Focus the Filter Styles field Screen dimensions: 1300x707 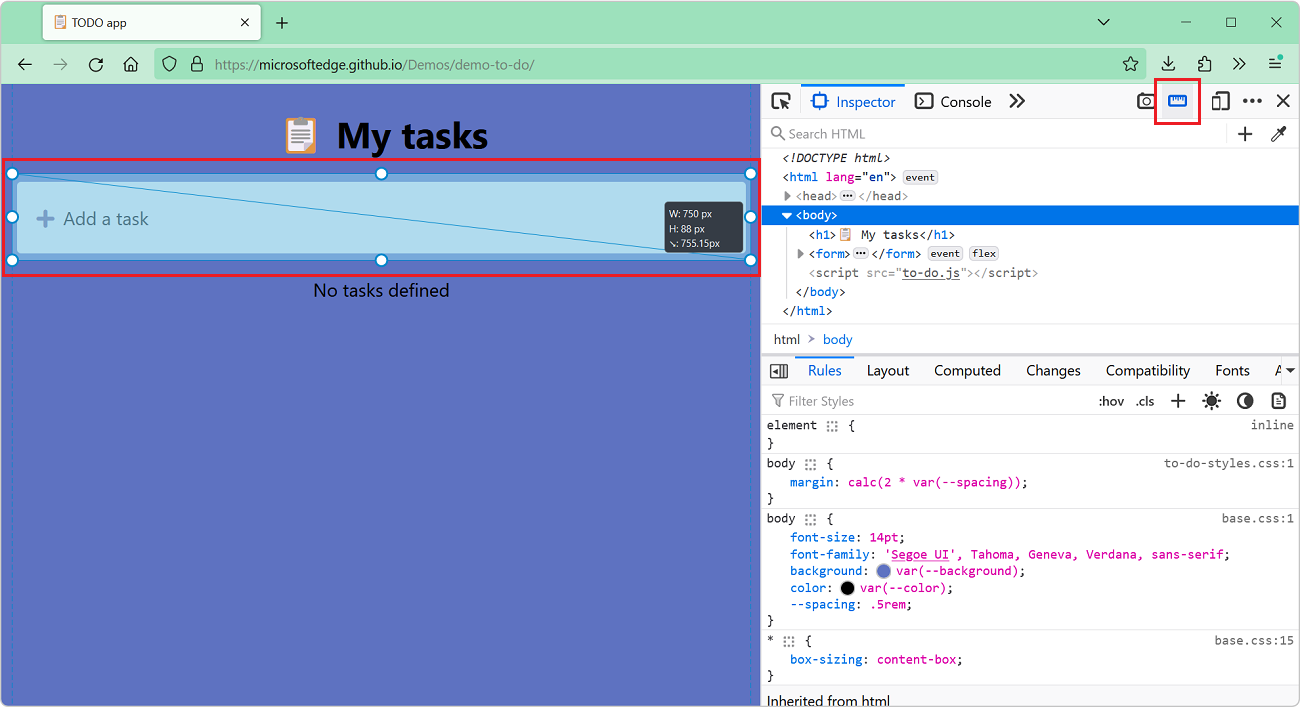(927, 401)
